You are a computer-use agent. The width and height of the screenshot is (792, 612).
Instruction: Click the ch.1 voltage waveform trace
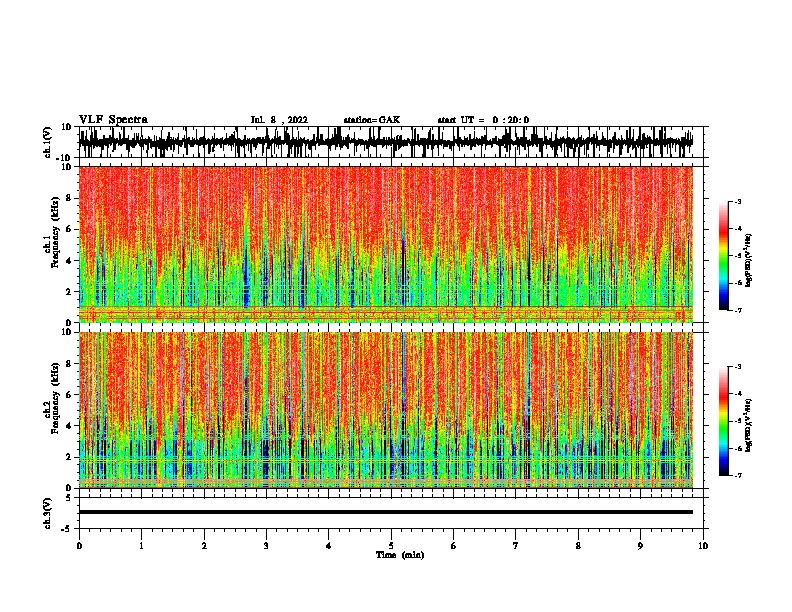pos(386,142)
